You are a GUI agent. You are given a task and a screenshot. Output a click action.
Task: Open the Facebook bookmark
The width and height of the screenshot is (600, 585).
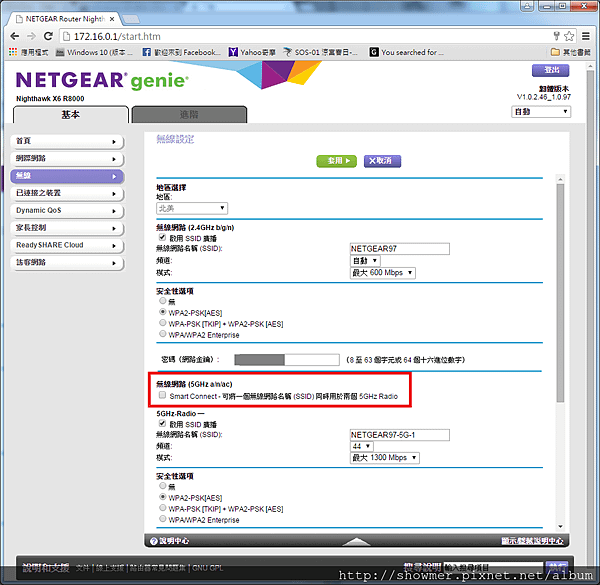pos(181,52)
